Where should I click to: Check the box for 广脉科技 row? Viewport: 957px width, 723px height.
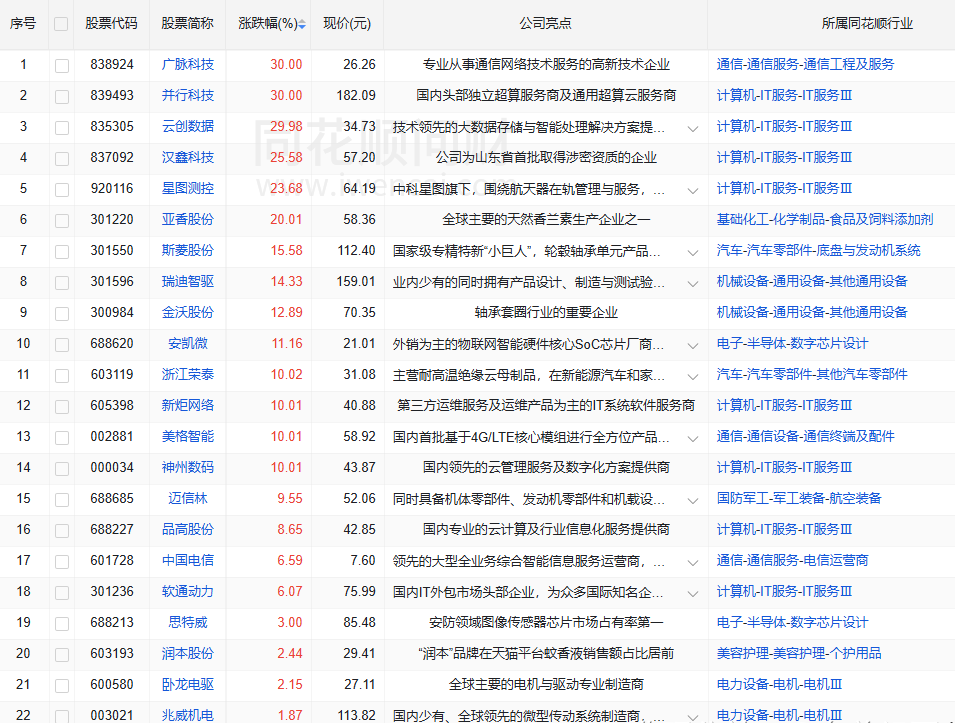click(x=62, y=65)
